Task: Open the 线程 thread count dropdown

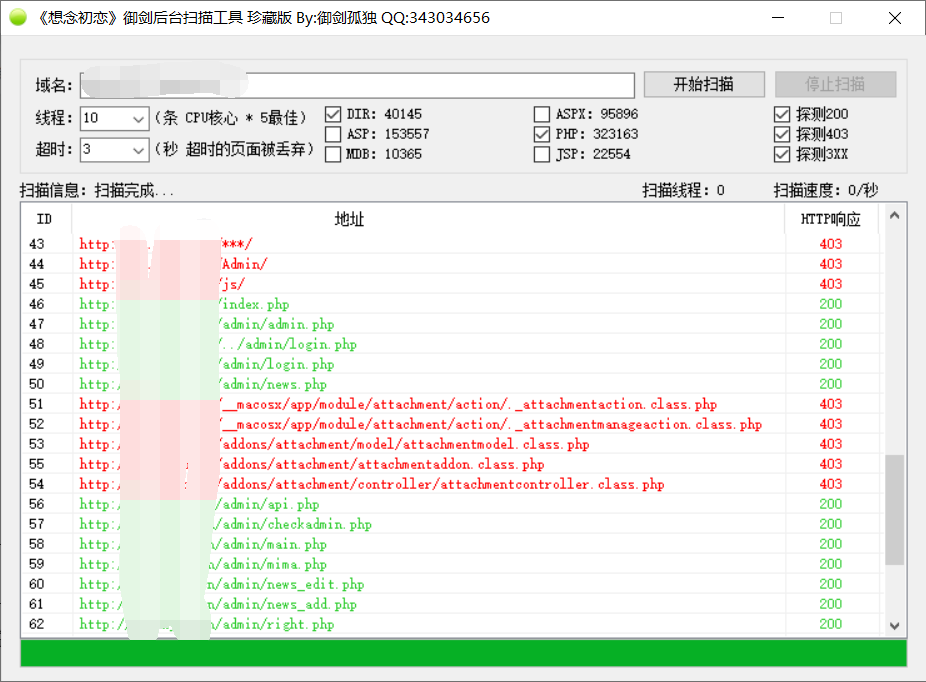Action: (138, 119)
